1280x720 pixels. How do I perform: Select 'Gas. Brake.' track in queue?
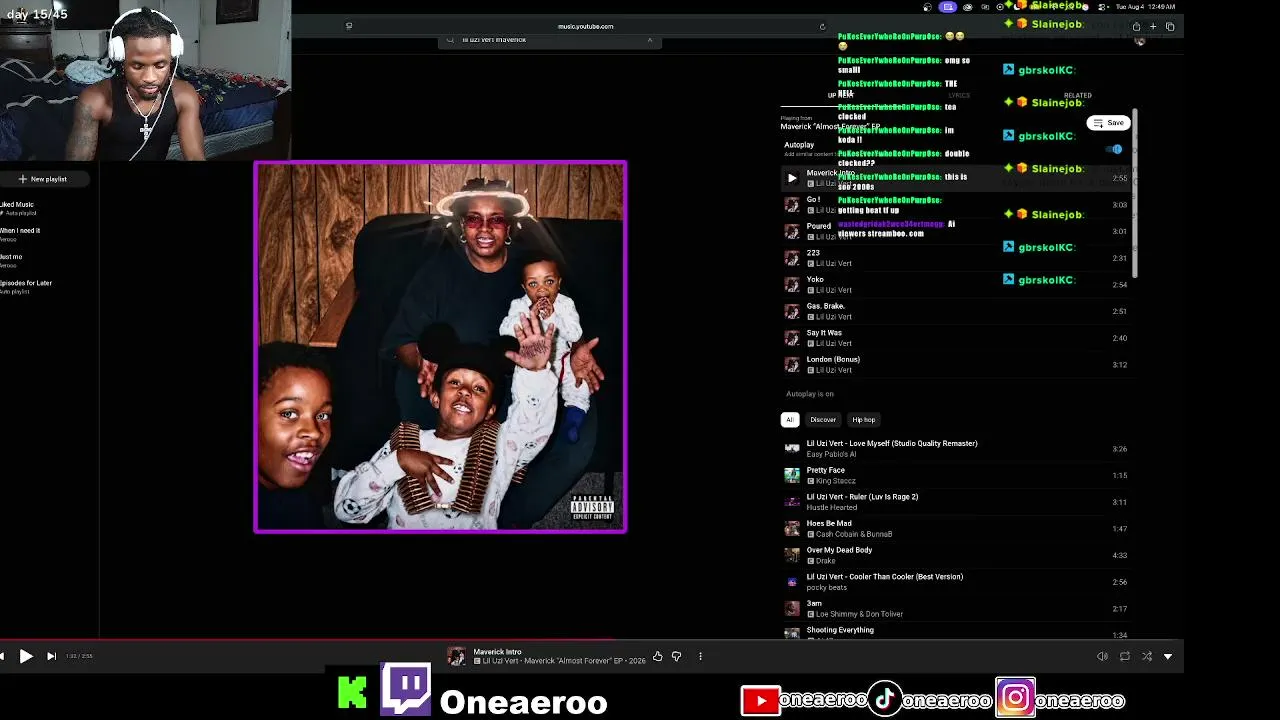point(956,311)
